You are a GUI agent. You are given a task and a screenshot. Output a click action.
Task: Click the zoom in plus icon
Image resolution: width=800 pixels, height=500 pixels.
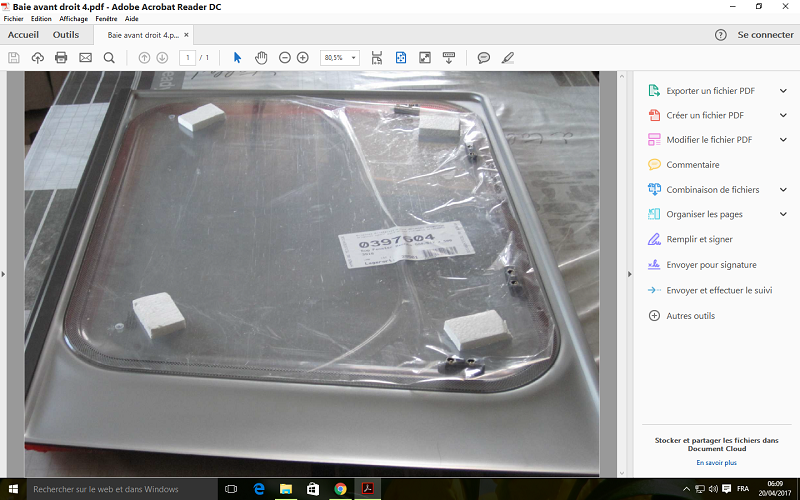[302, 58]
